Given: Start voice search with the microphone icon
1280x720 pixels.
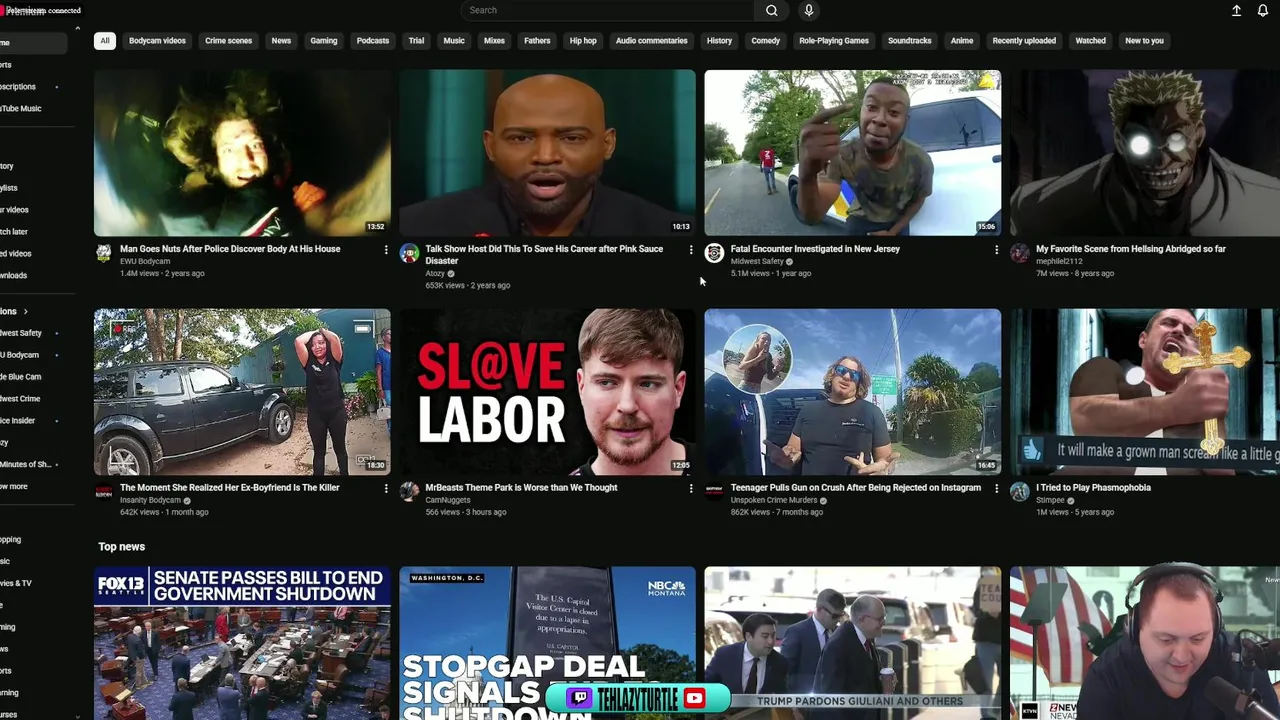Looking at the screenshot, I should pyautogui.click(x=809, y=10).
